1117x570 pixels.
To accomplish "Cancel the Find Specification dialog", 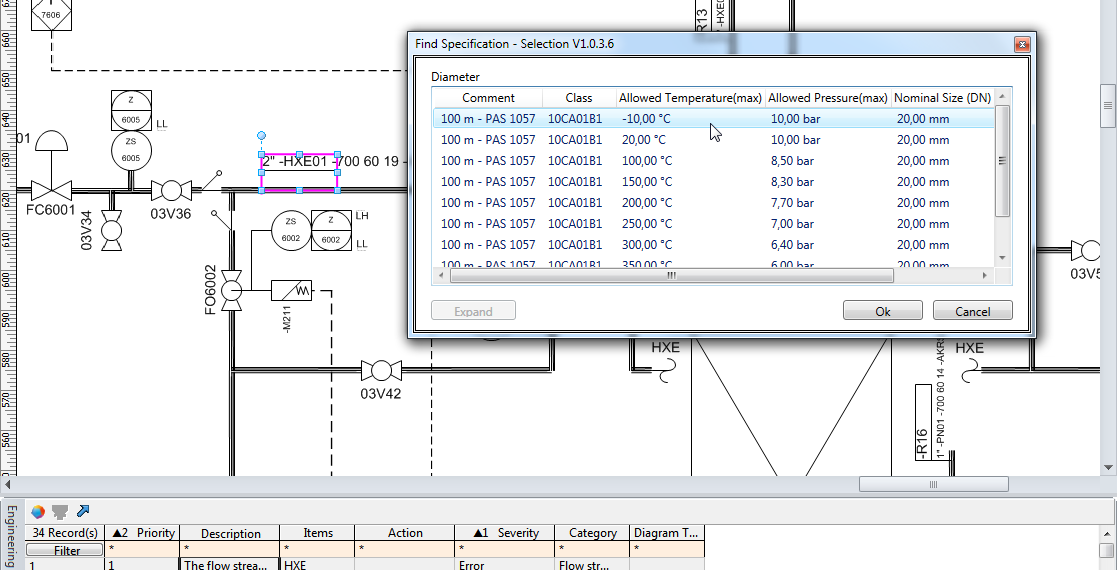I will (972, 311).
